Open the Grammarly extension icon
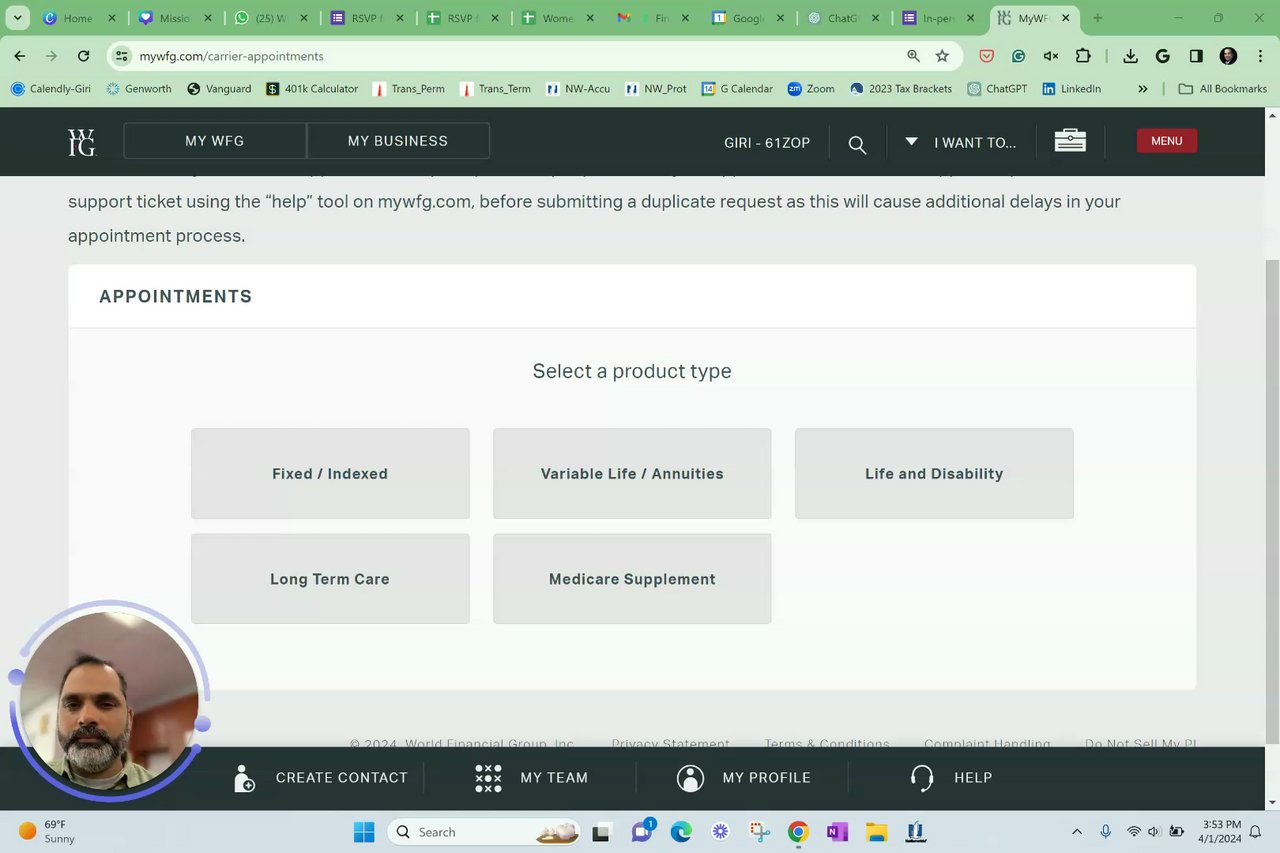The width and height of the screenshot is (1280, 853). tap(1018, 56)
